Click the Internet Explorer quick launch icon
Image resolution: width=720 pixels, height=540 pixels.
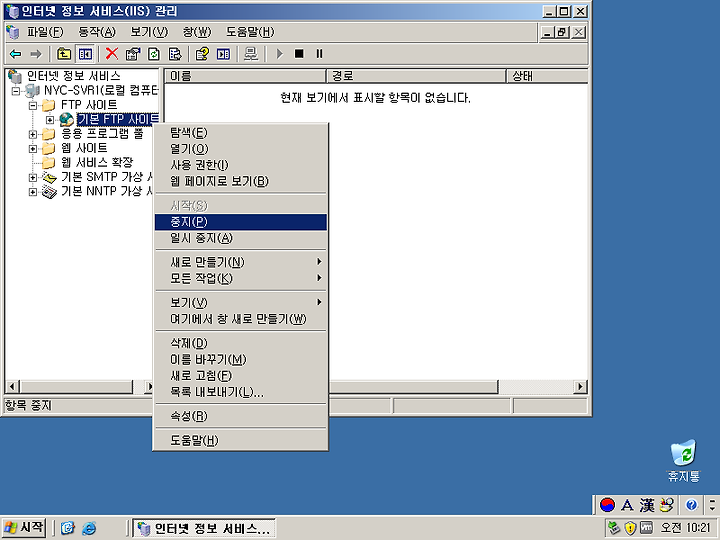89,528
